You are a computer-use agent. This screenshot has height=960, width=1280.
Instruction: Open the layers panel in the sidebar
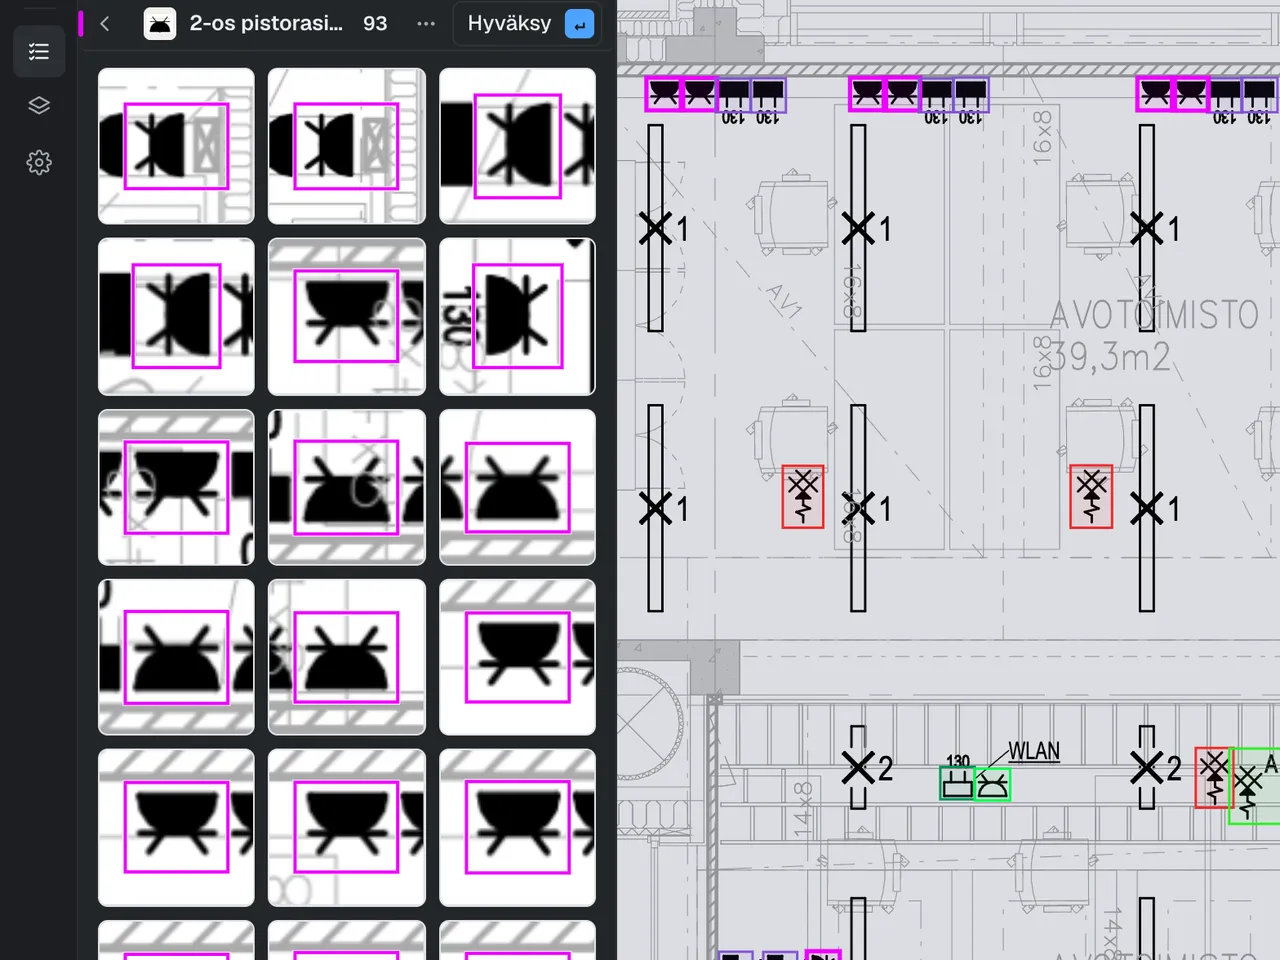pos(39,106)
